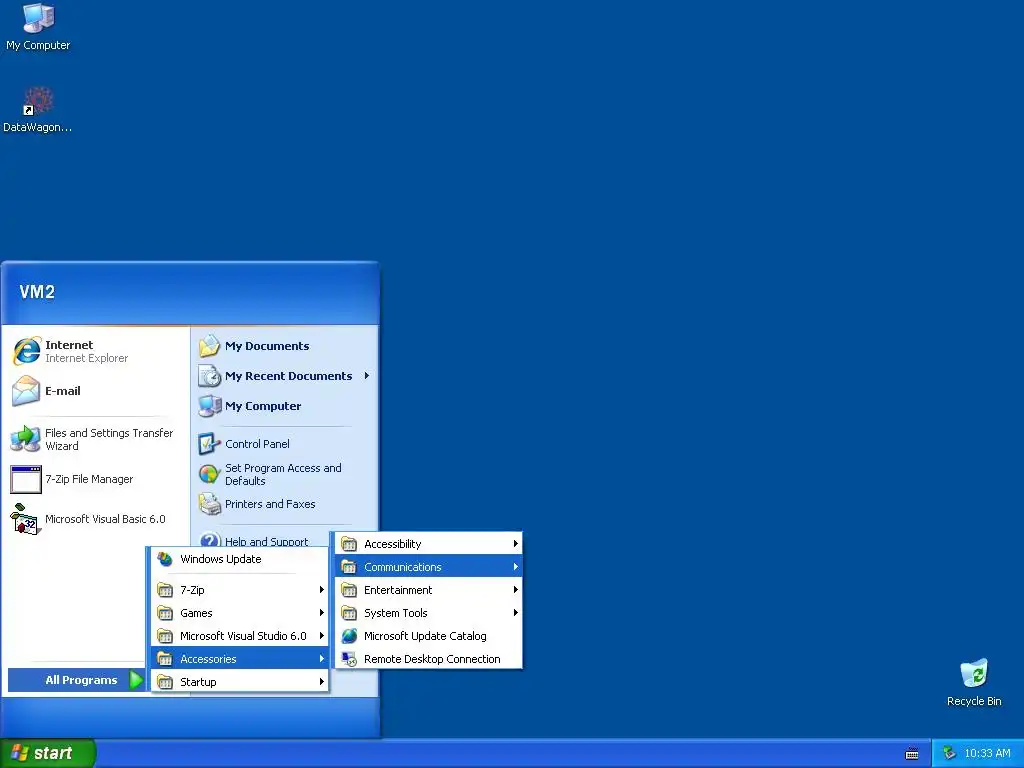Click My Computer icon in Start menu
This screenshot has width=1024, height=768.
[210, 406]
